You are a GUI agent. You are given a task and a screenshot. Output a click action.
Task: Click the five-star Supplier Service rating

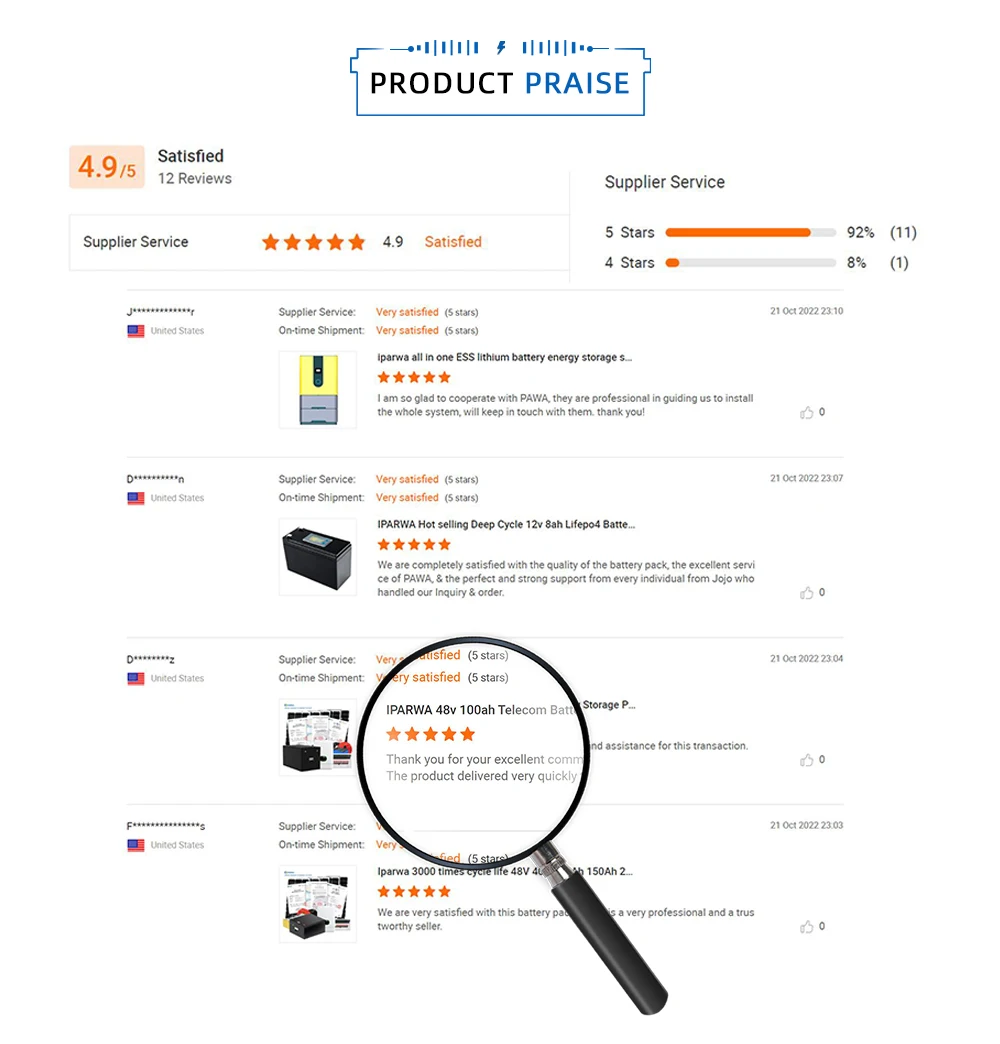pos(314,242)
